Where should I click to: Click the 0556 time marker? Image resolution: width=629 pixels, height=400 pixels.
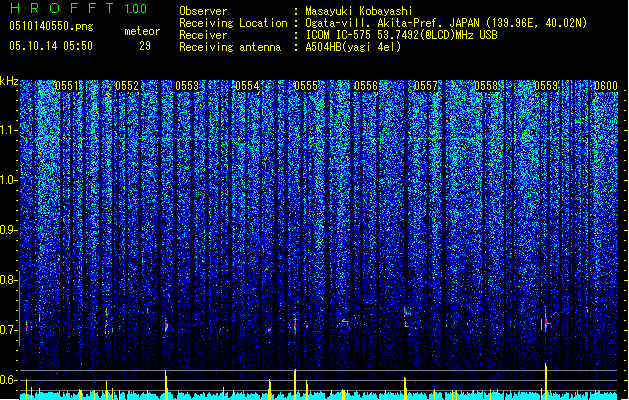point(366,86)
